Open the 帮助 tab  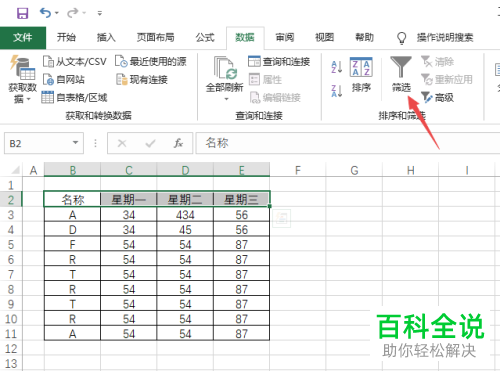tap(364, 37)
